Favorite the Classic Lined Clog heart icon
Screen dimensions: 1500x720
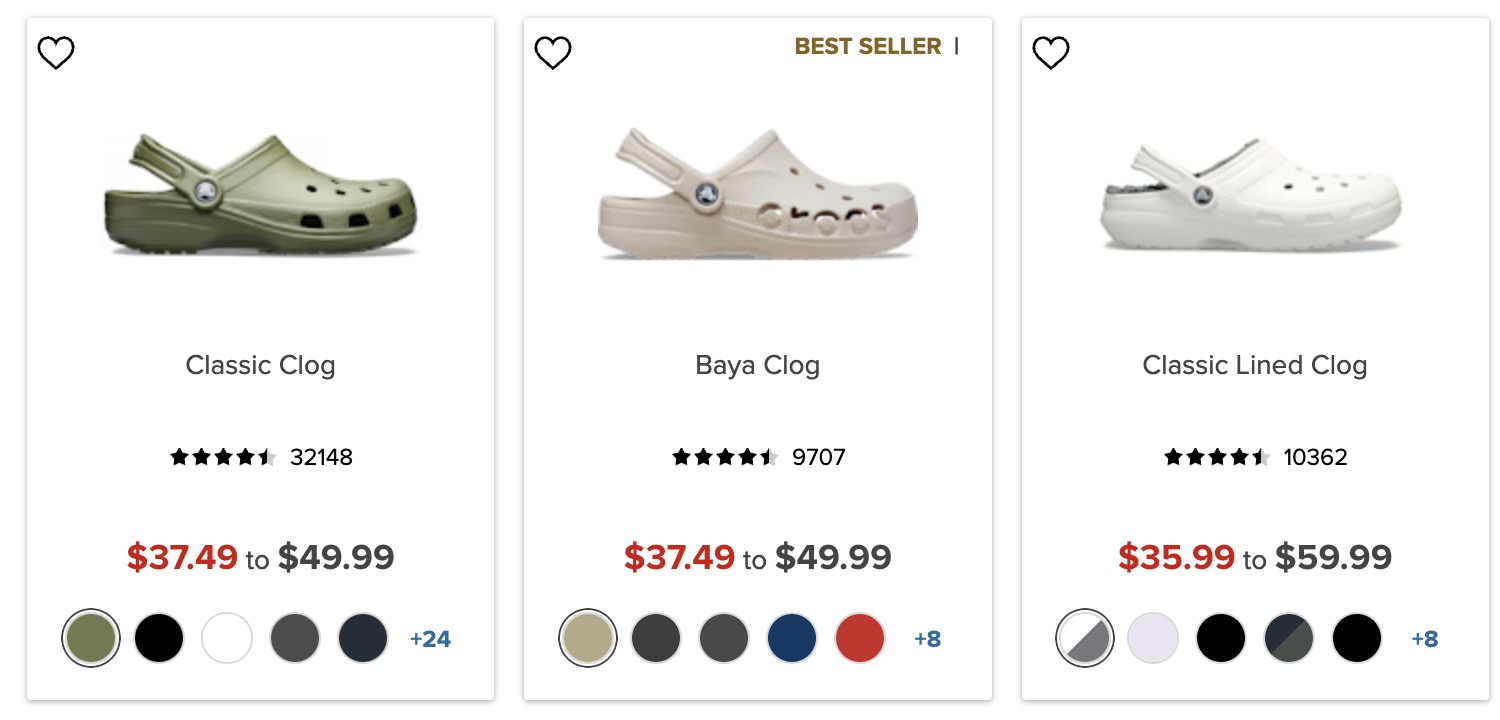click(1051, 52)
